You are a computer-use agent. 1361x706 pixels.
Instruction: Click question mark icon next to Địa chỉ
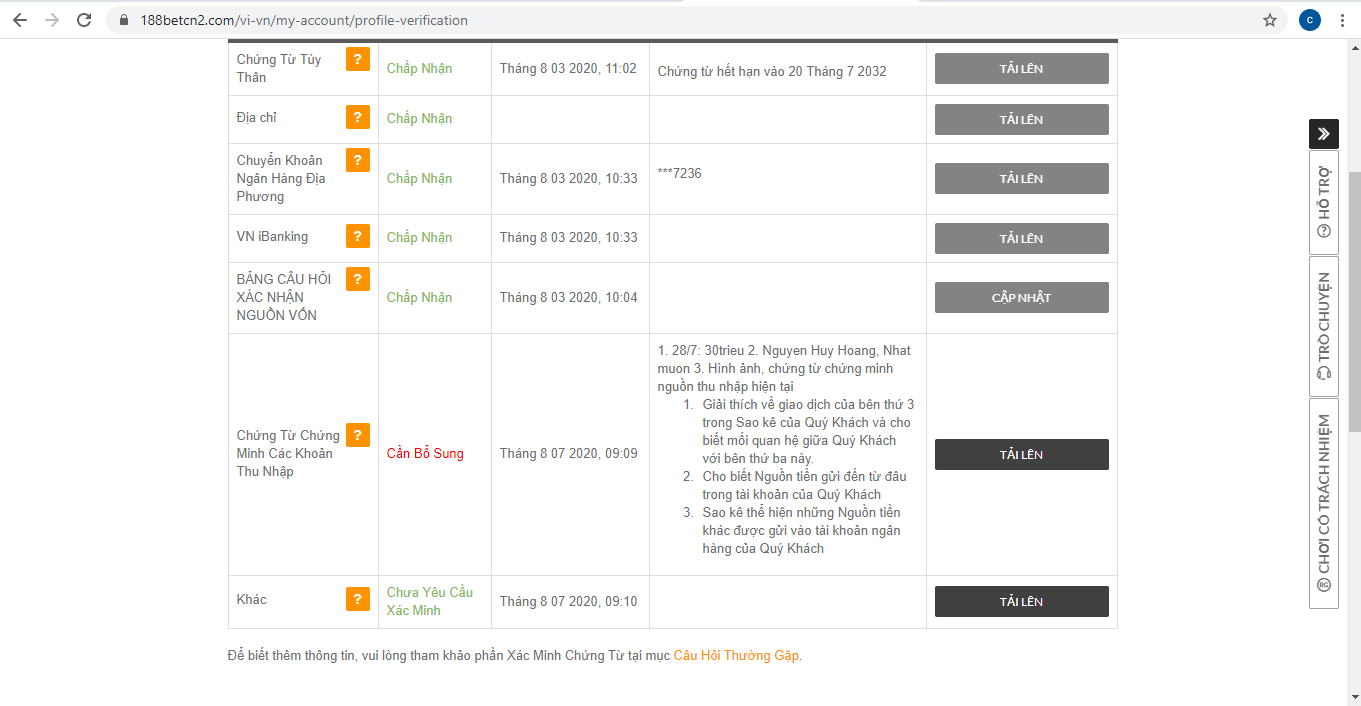pos(357,118)
